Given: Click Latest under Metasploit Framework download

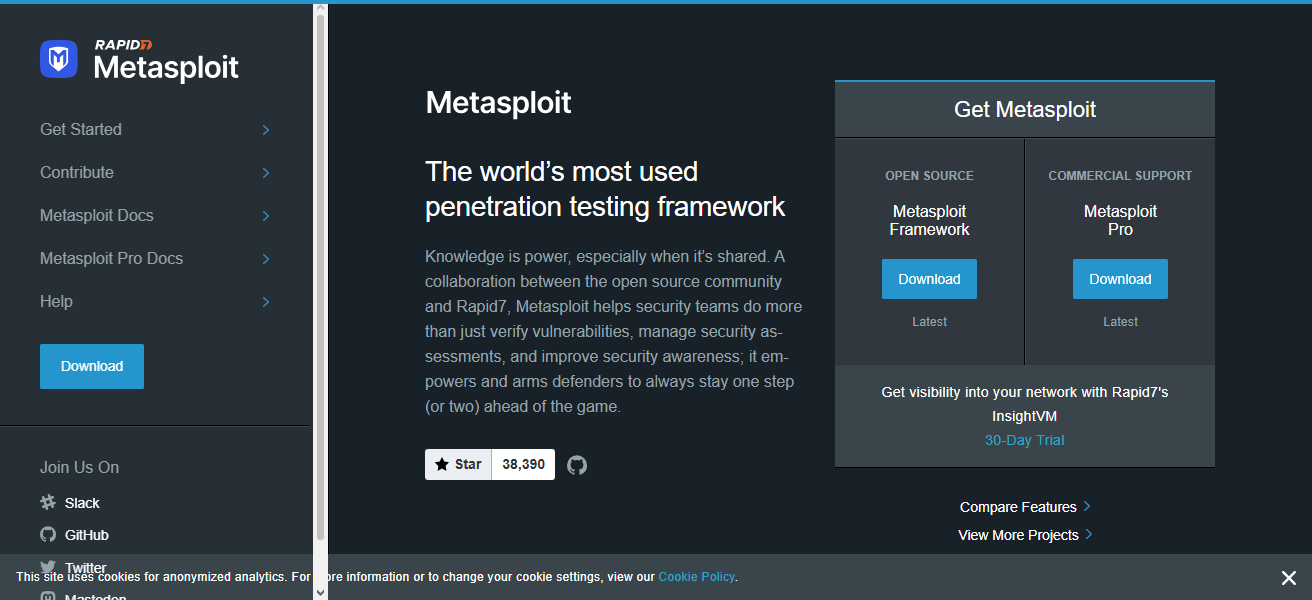Looking at the screenshot, I should [929, 322].
